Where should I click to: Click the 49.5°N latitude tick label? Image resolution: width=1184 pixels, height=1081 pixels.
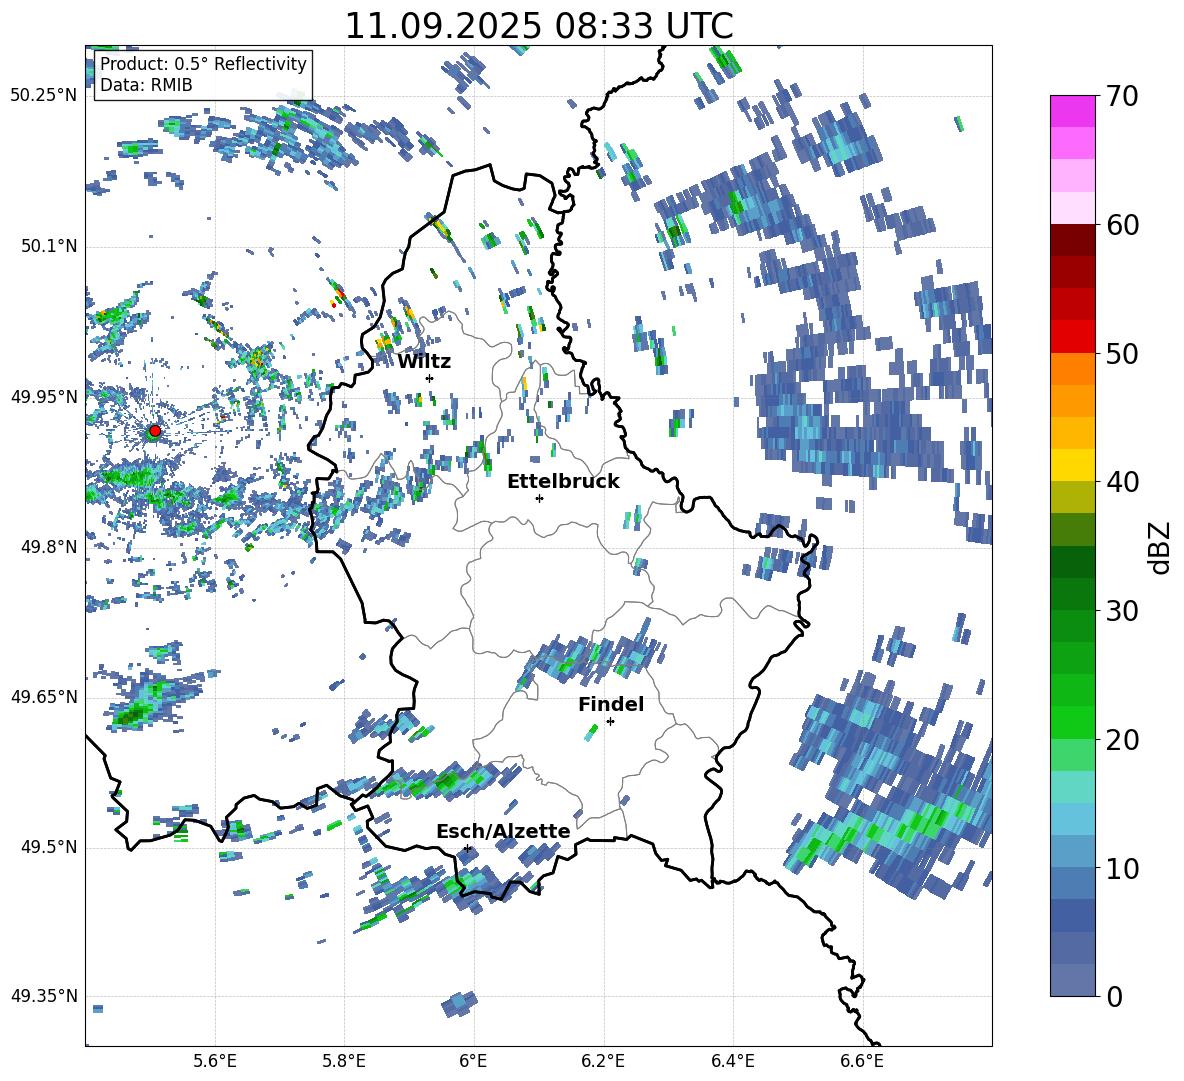(x=48, y=846)
